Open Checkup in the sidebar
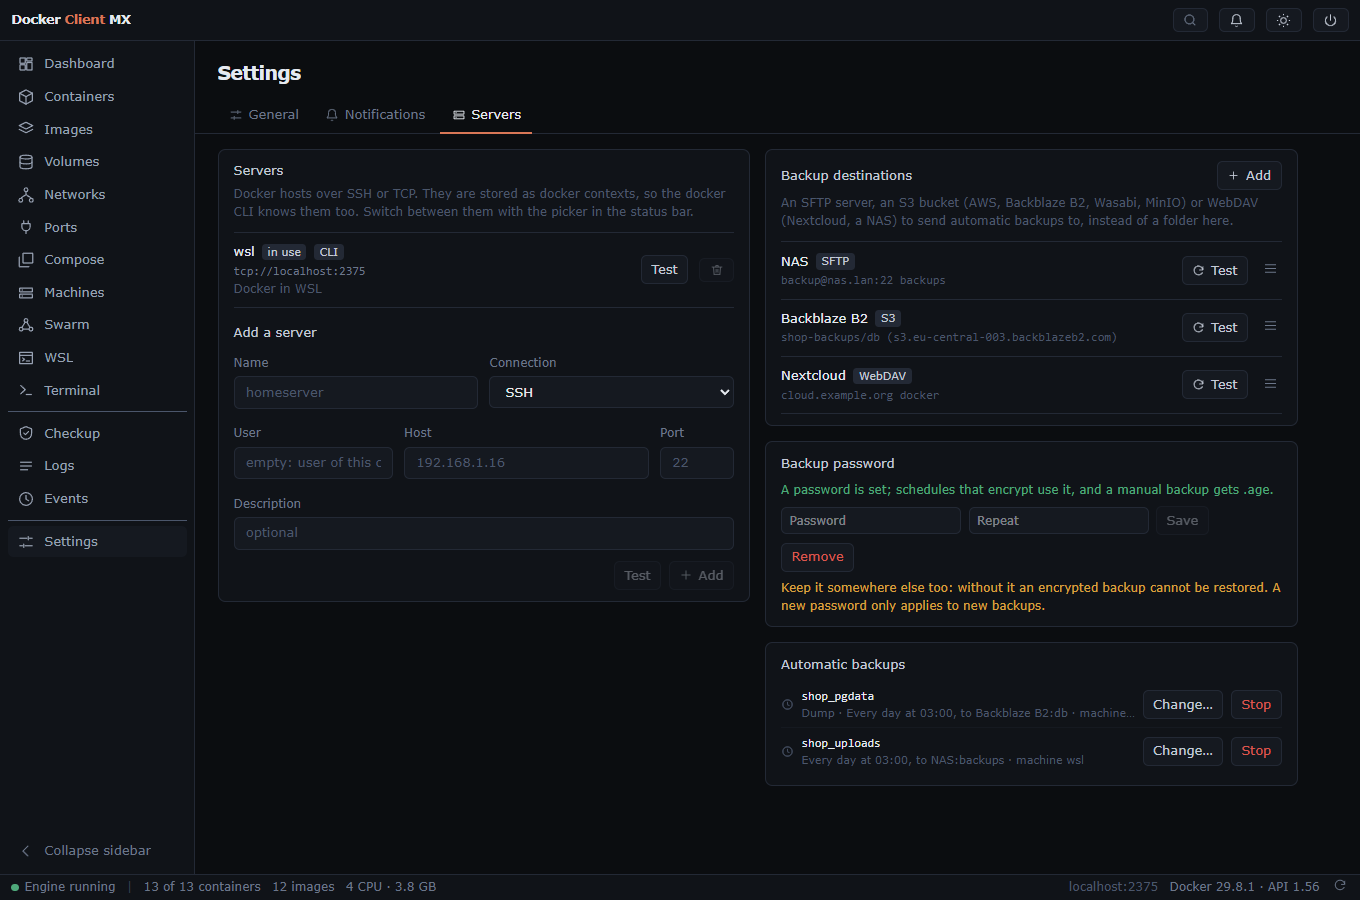 97,434
